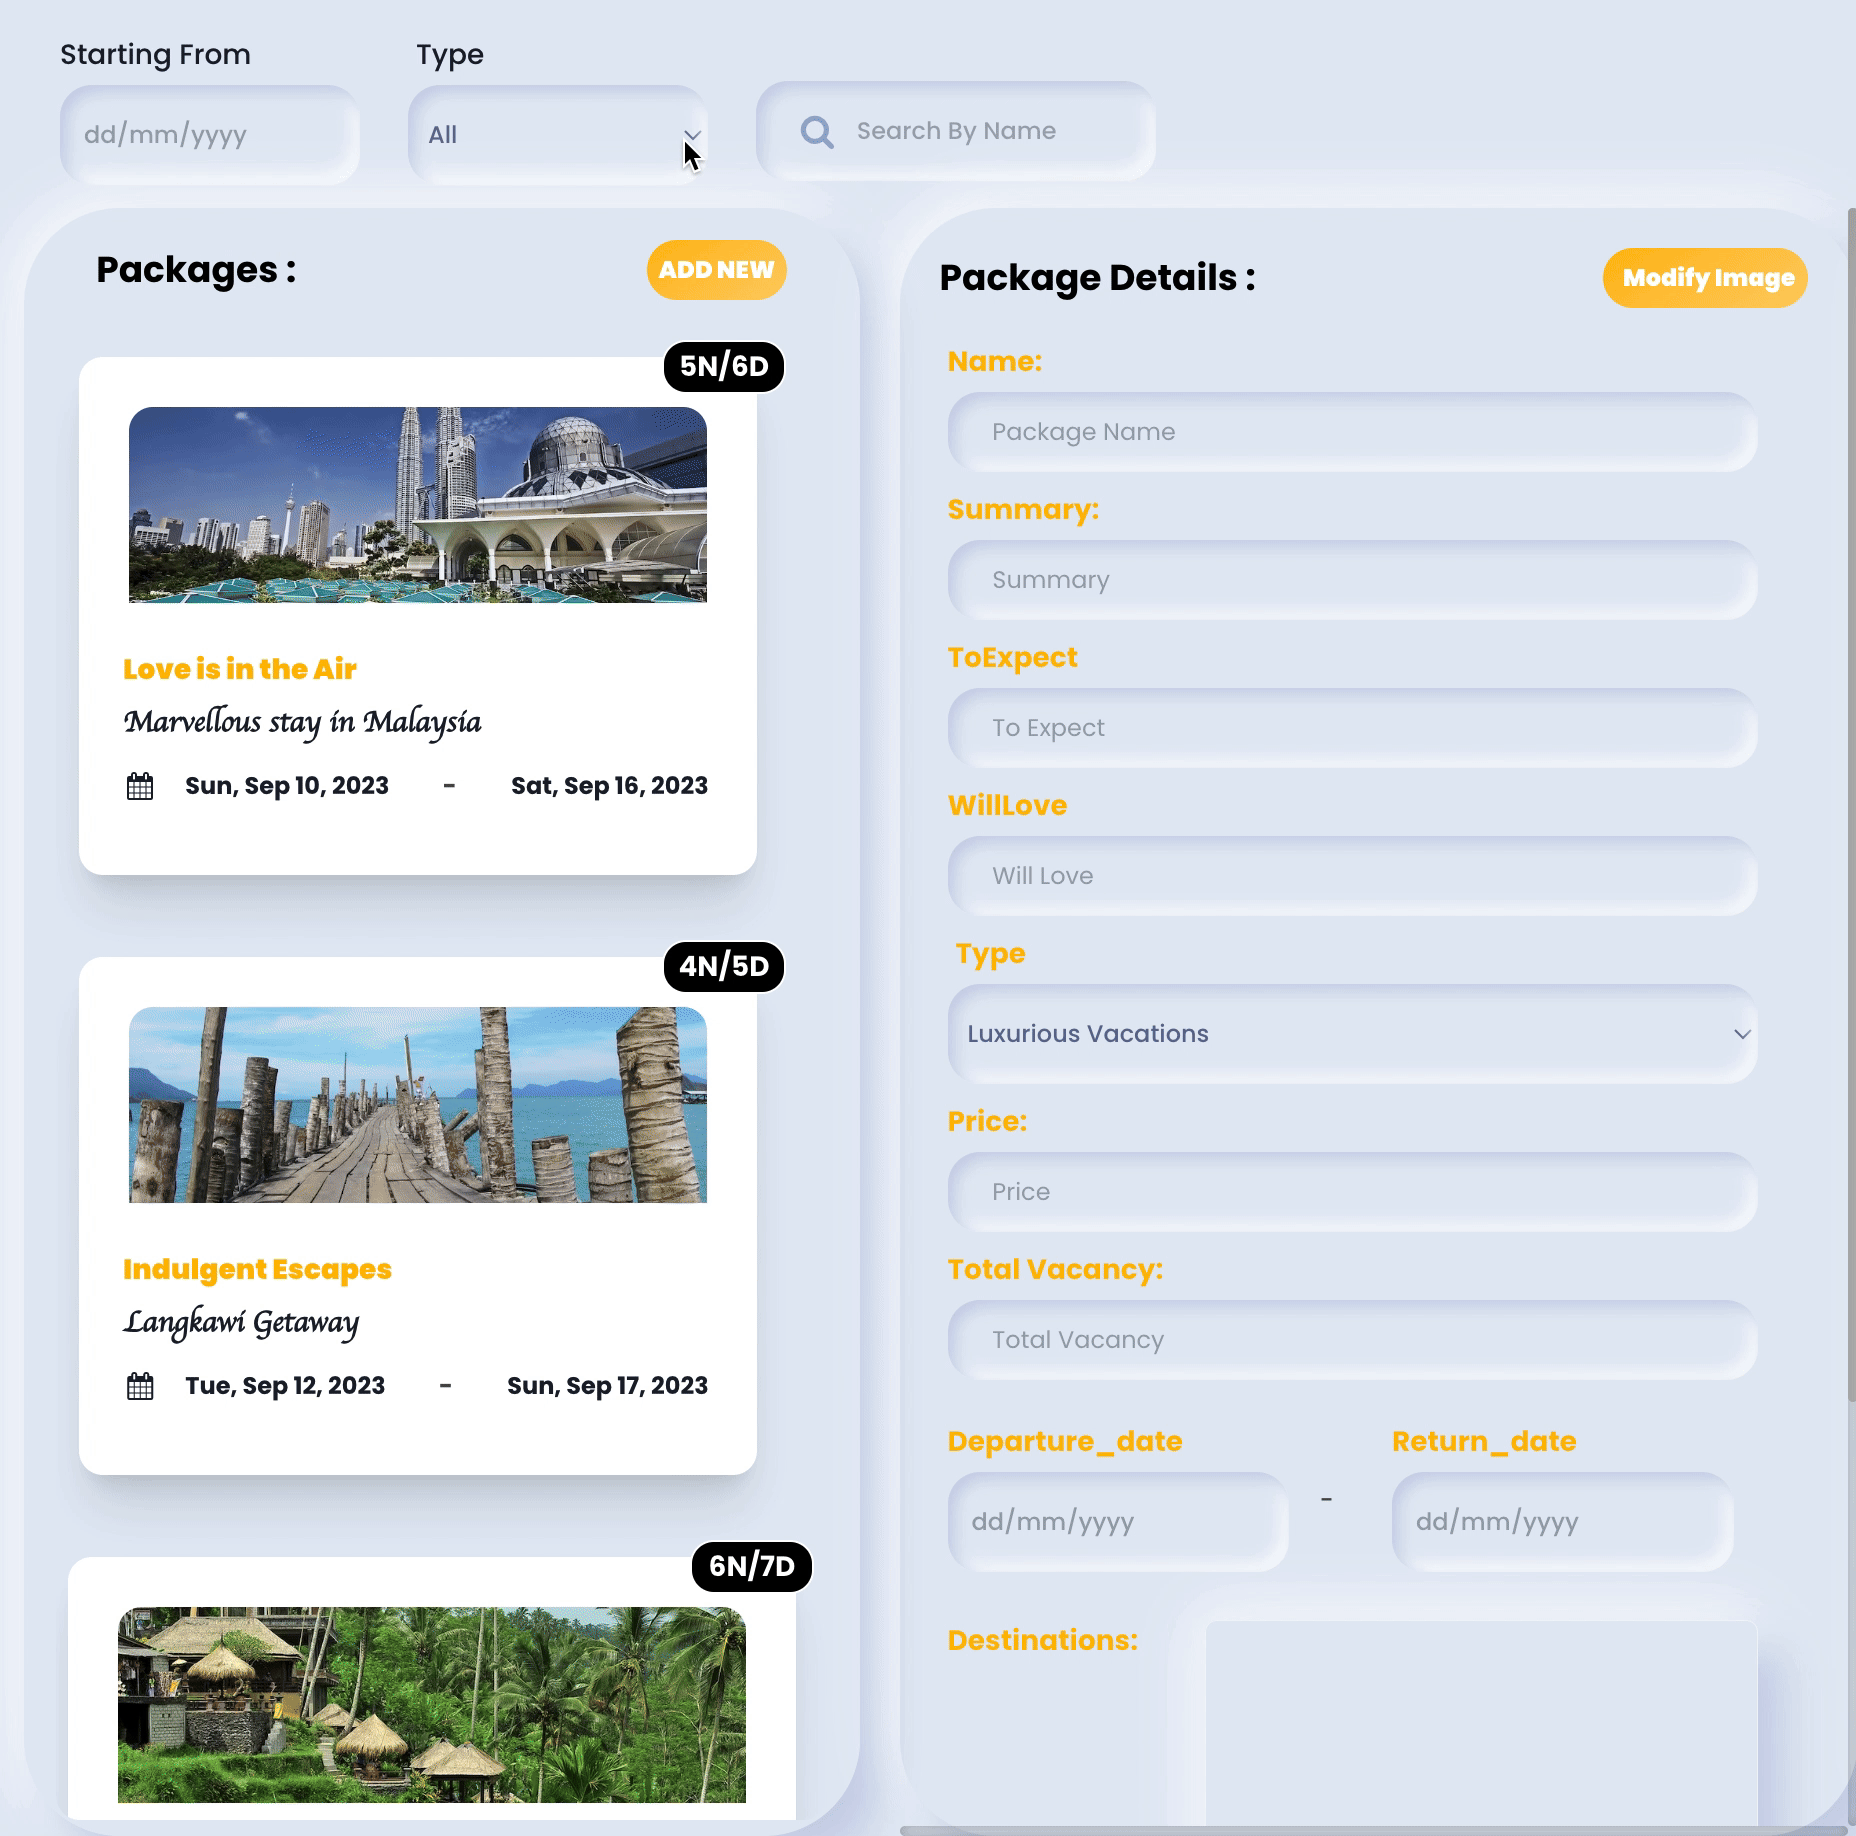Click Langkawi Getaway subtitle
This screenshot has width=1856, height=1836.
[x=241, y=1322]
